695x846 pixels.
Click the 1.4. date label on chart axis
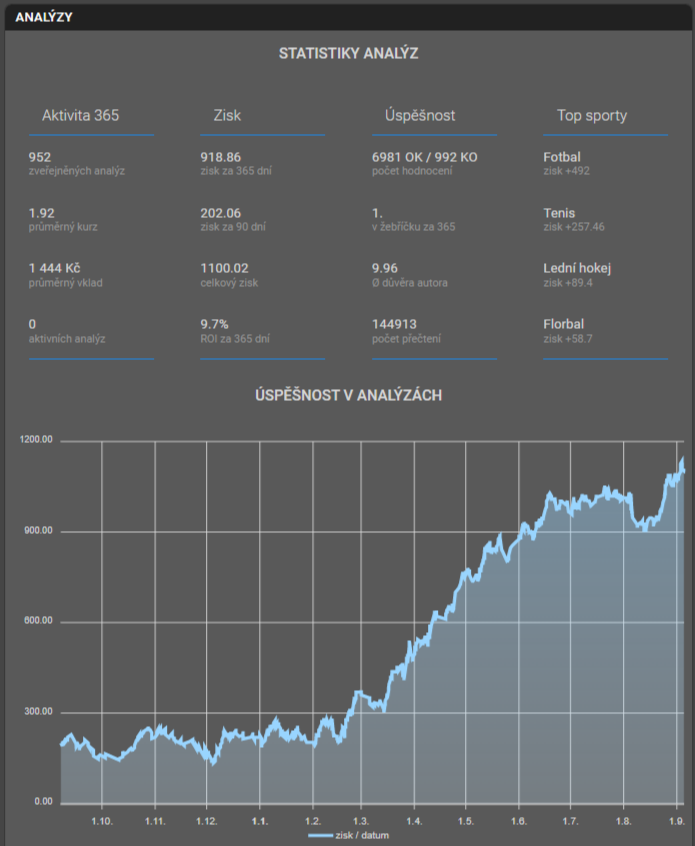(x=414, y=821)
